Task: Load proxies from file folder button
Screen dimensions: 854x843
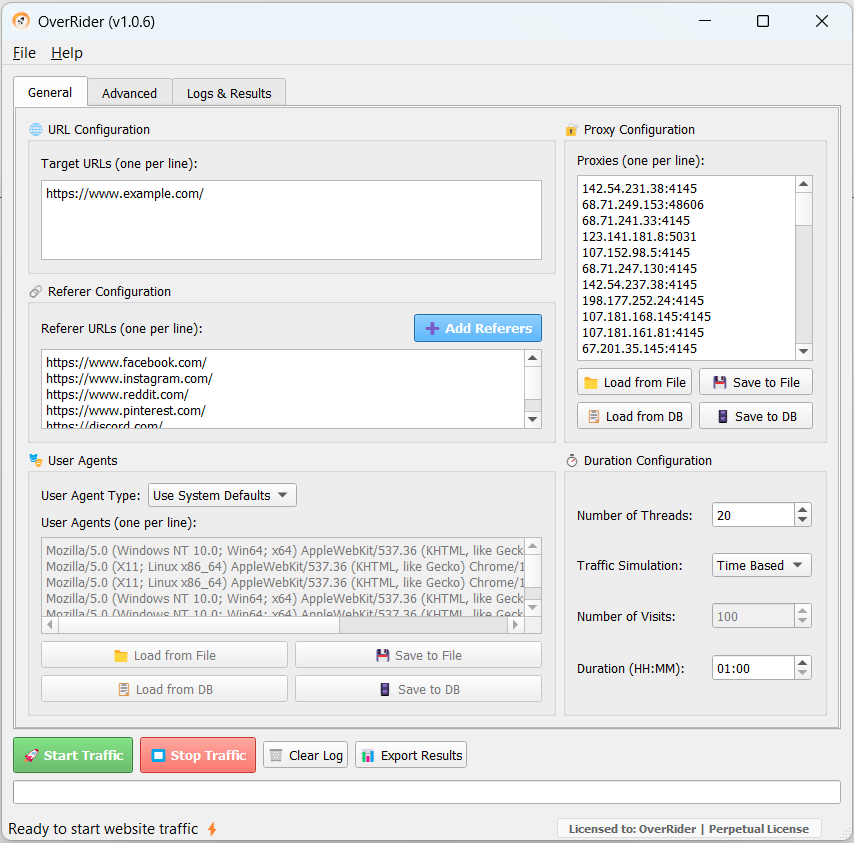Action: 634,382
